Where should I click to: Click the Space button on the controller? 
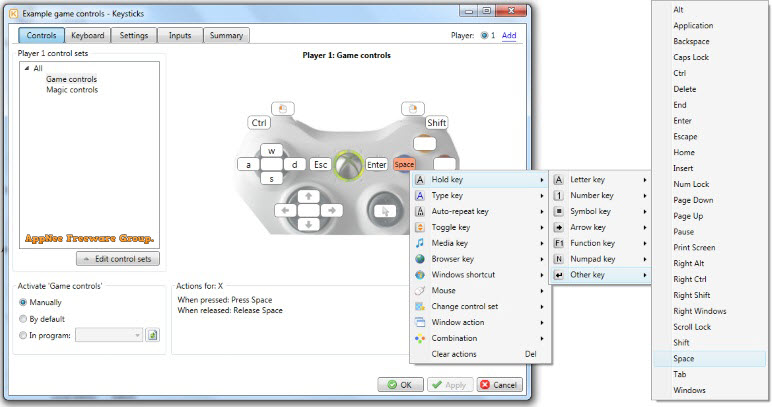click(x=404, y=165)
